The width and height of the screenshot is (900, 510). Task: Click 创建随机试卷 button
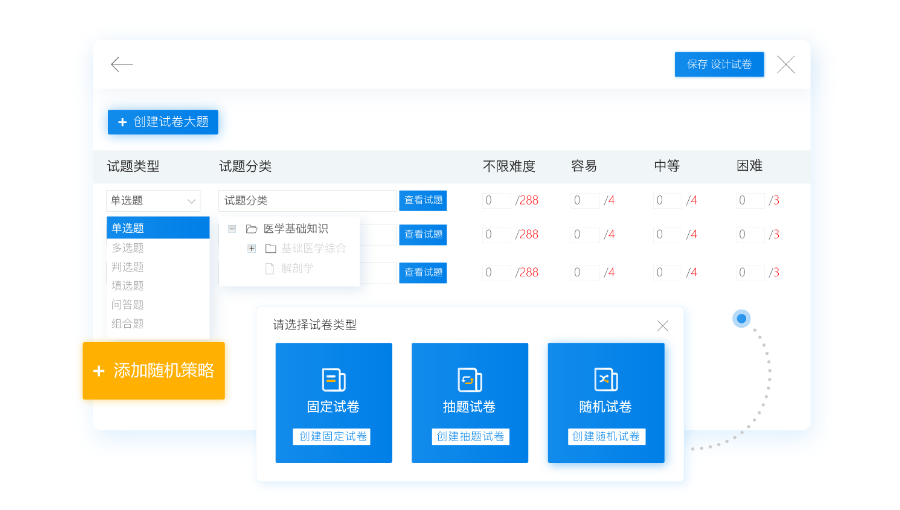606,437
